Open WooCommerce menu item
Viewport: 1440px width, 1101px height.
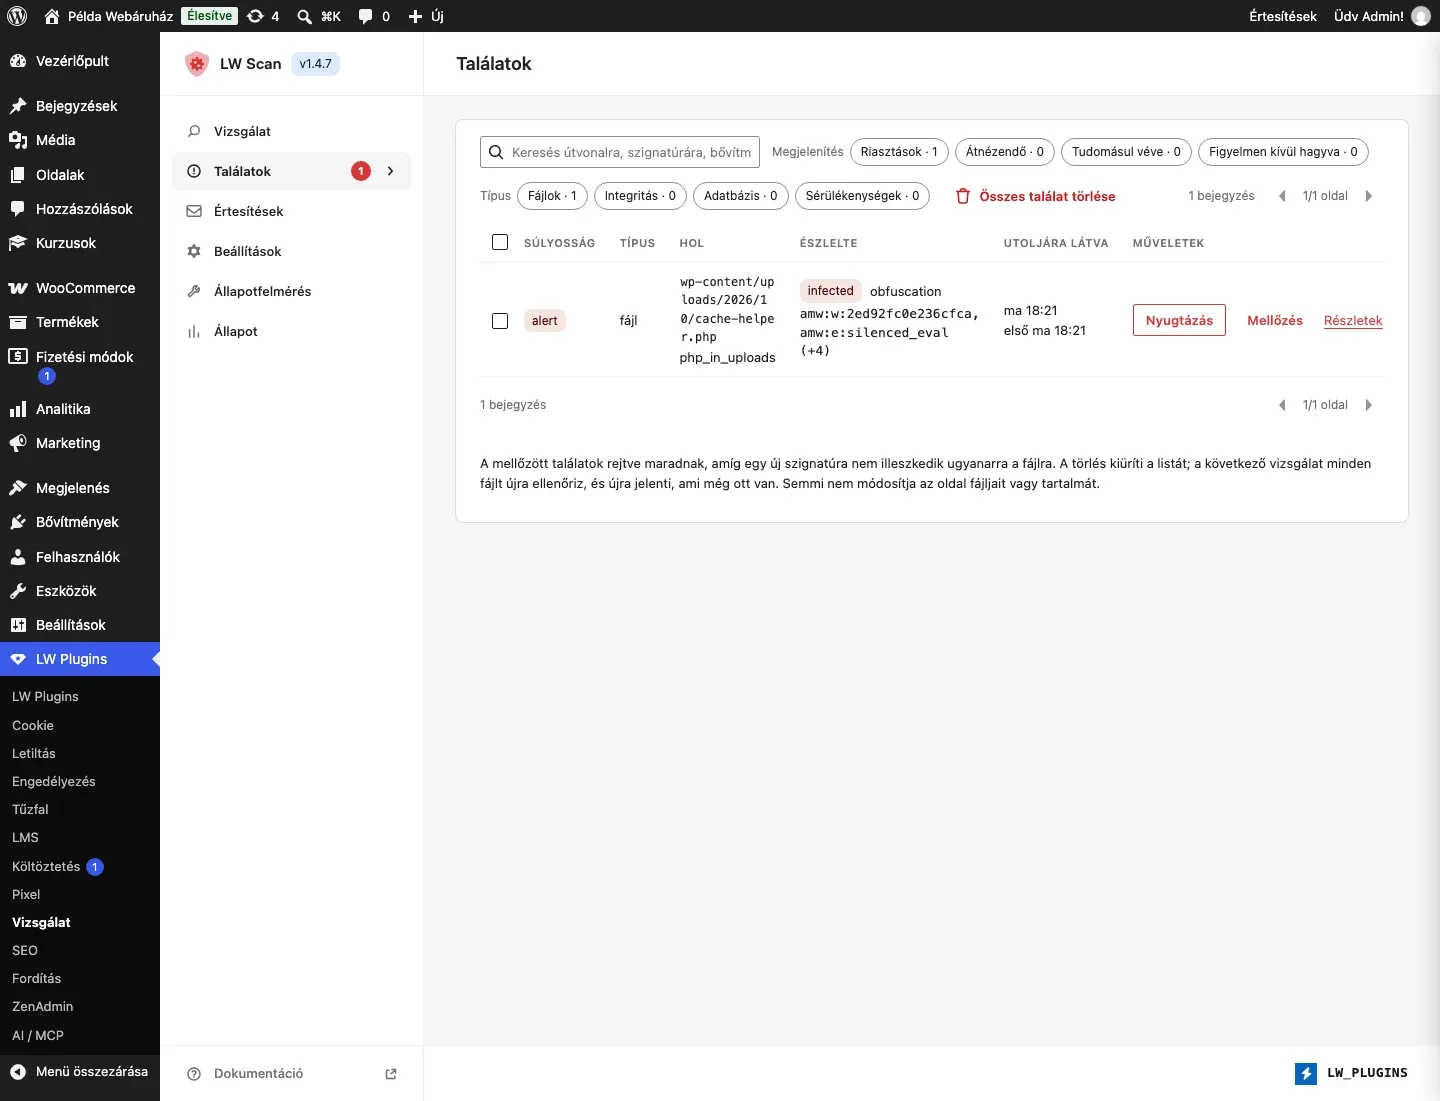(x=80, y=288)
